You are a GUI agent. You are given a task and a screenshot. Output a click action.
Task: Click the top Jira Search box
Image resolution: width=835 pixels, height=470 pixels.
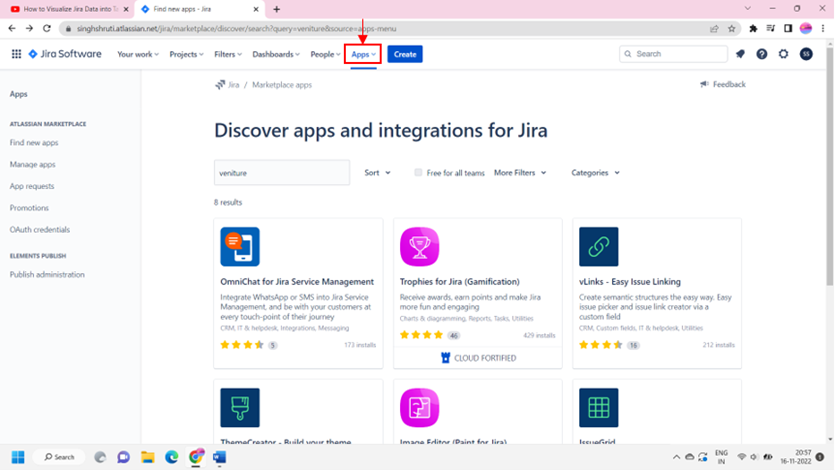673,54
